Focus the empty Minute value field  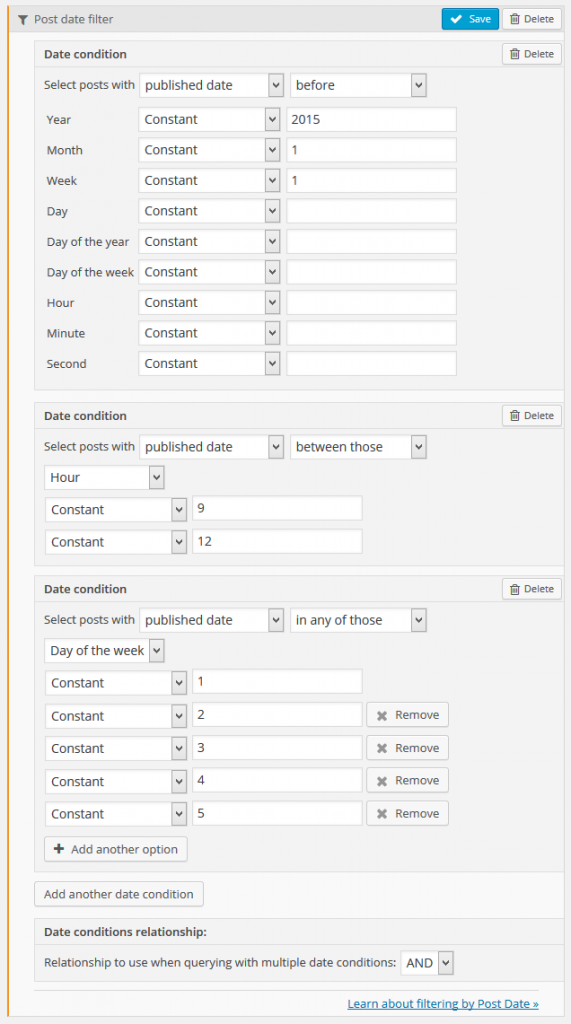(371, 333)
